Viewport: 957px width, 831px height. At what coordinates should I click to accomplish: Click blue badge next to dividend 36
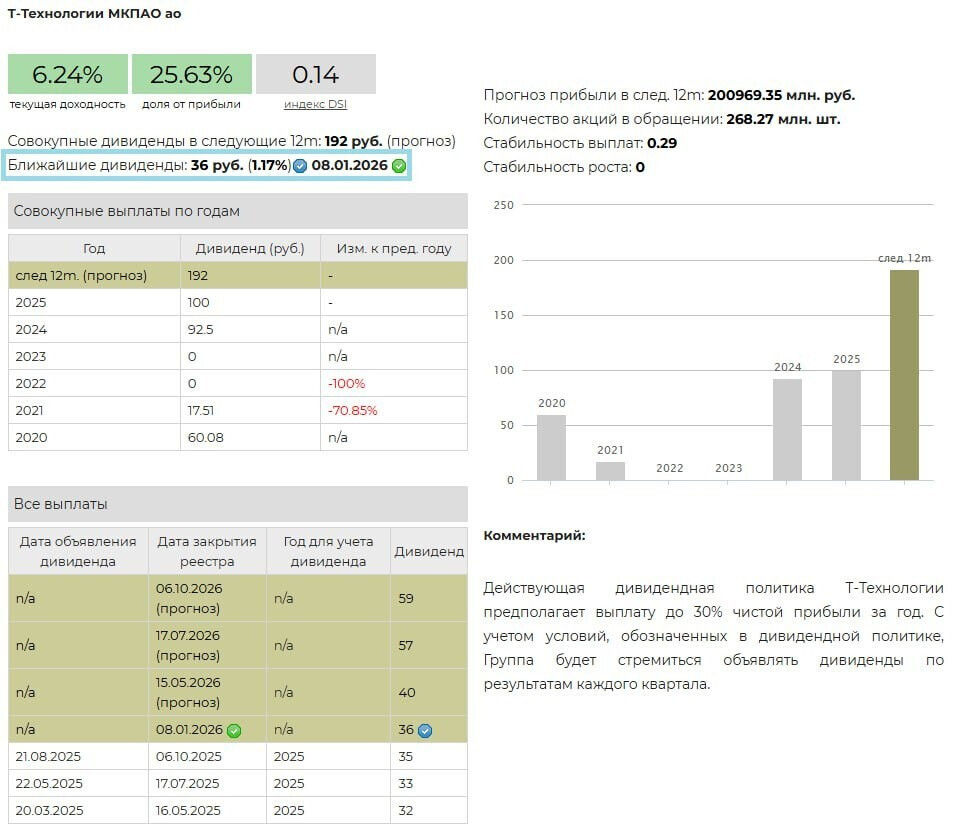(425, 730)
